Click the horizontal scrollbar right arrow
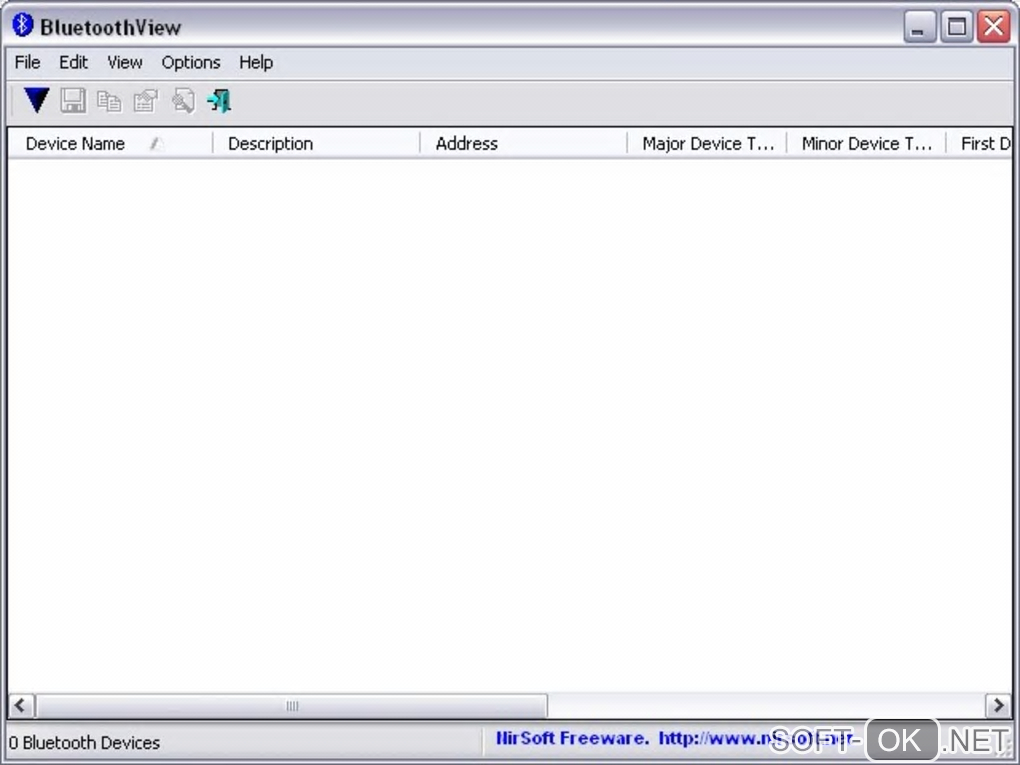The image size is (1020, 765). point(999,706)
